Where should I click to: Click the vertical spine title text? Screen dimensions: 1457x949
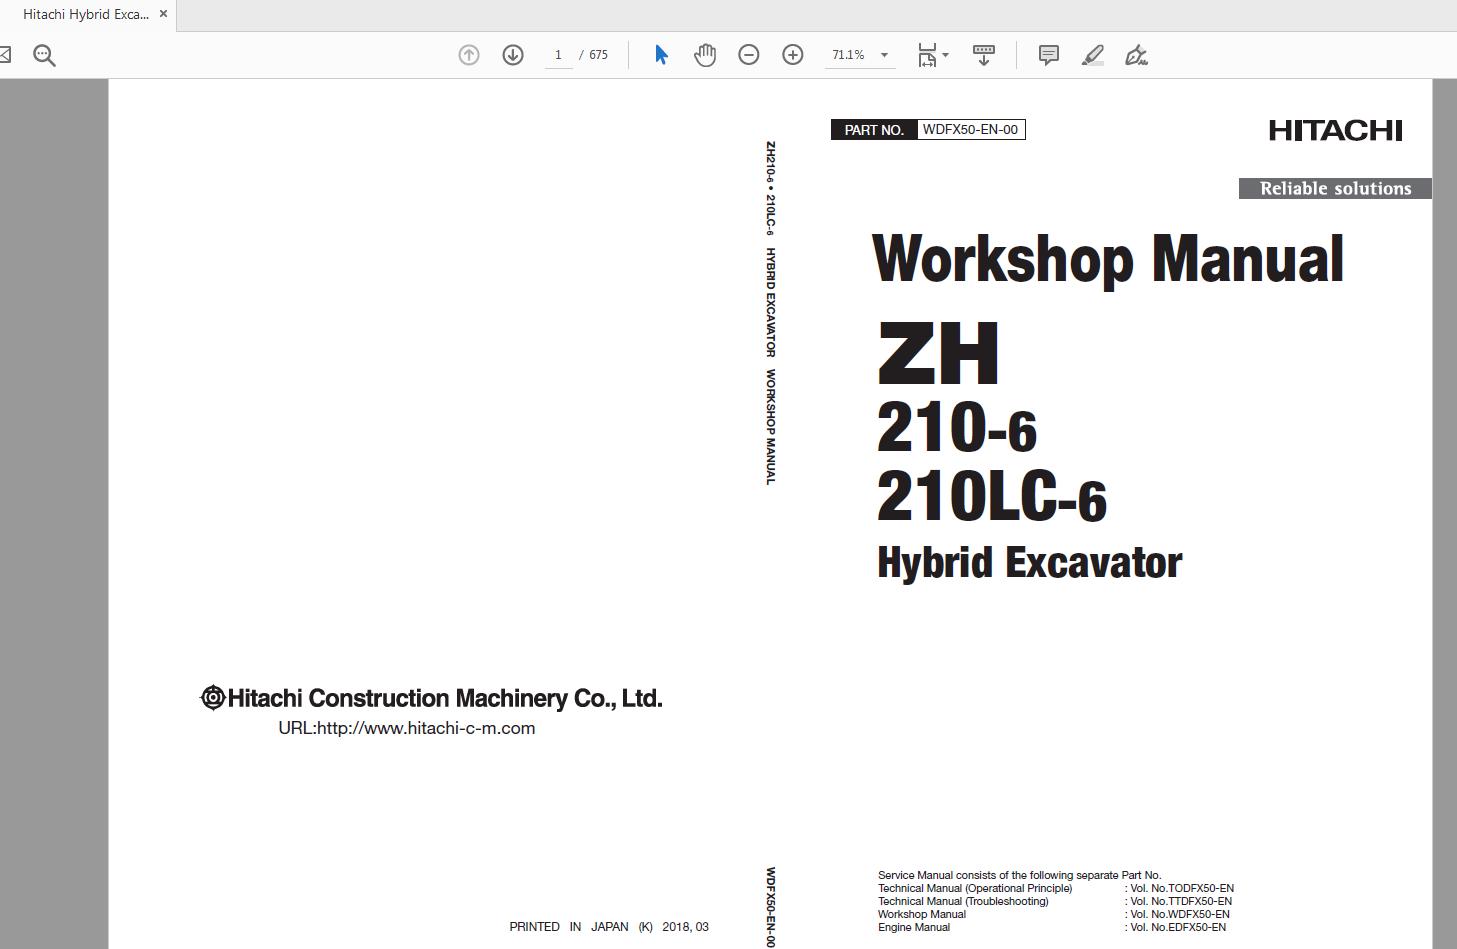[x=770, y=313]
